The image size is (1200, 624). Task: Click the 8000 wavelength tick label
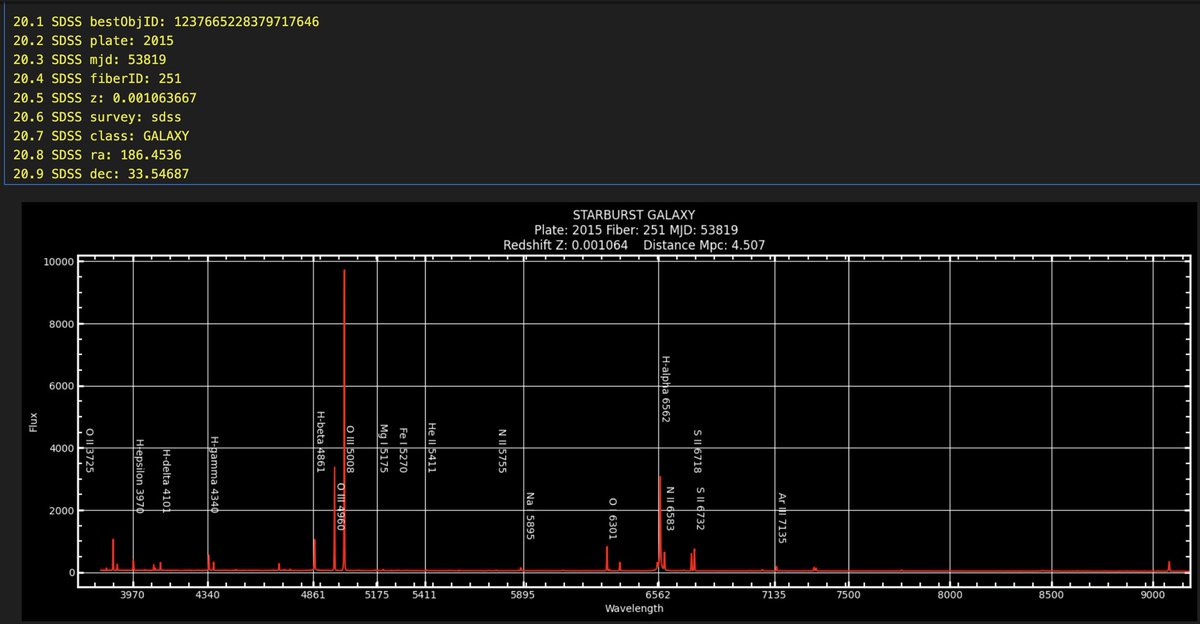950,595
